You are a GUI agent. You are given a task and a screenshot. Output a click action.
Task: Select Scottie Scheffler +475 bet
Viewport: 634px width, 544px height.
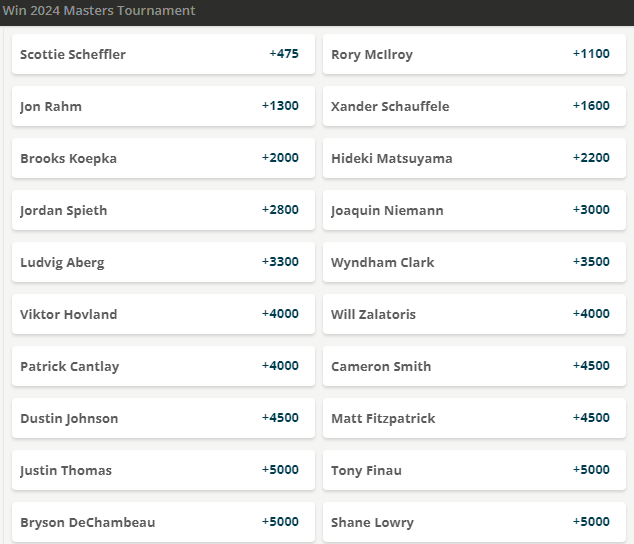(163, 54)
